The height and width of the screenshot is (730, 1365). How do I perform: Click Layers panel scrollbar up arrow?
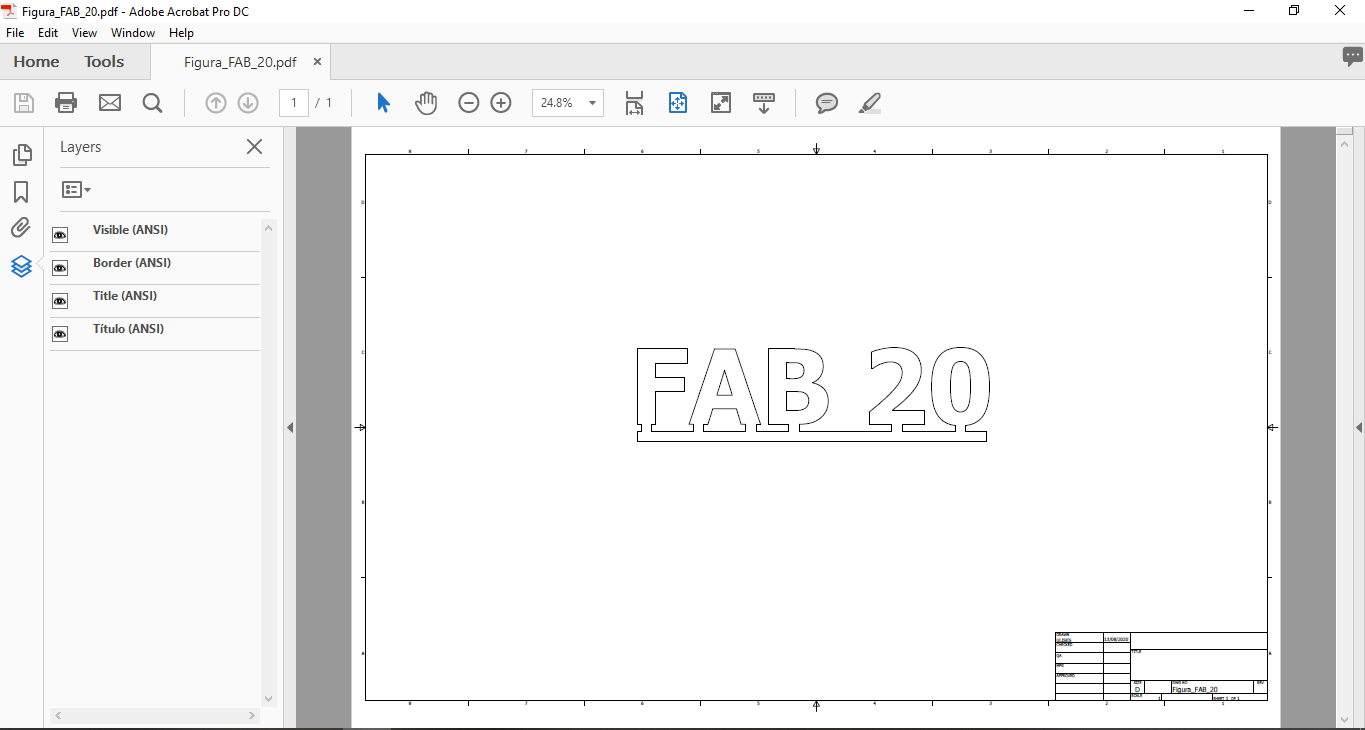[268, 229]
